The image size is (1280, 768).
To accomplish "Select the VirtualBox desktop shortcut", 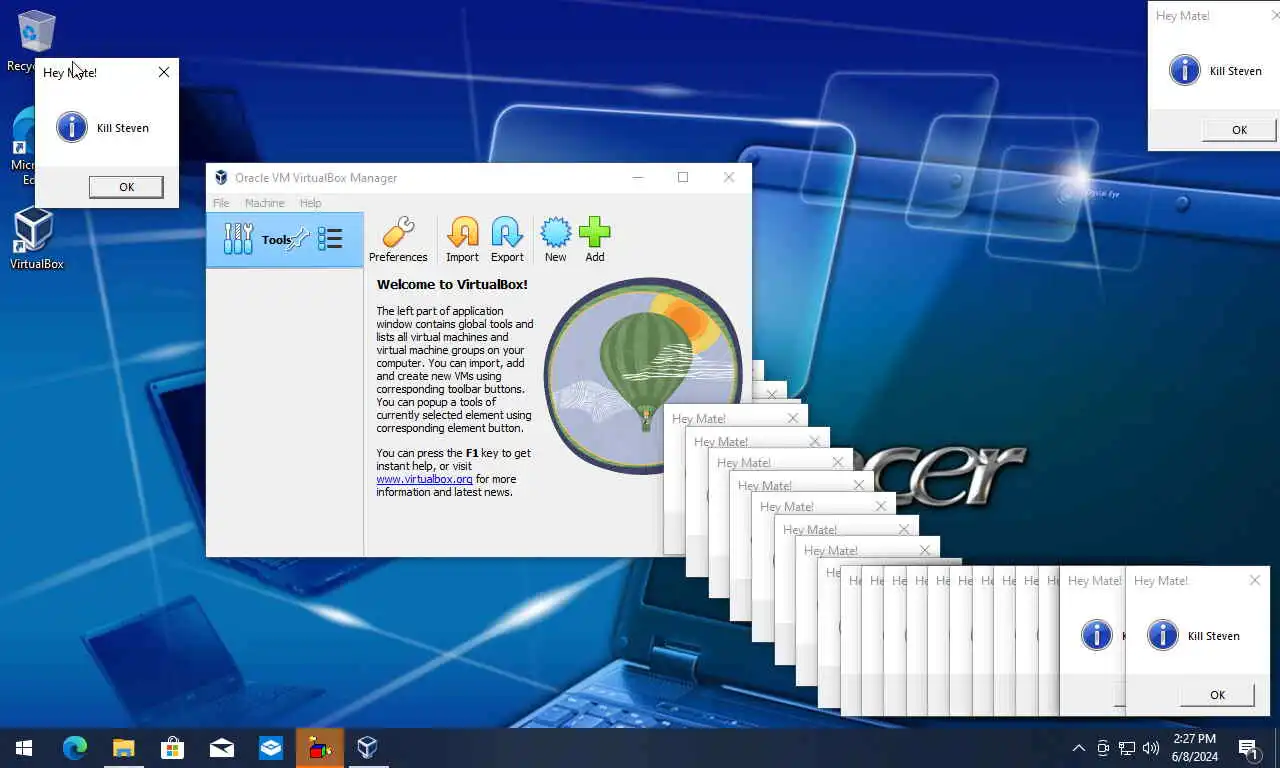I will (x=36, y=238).
